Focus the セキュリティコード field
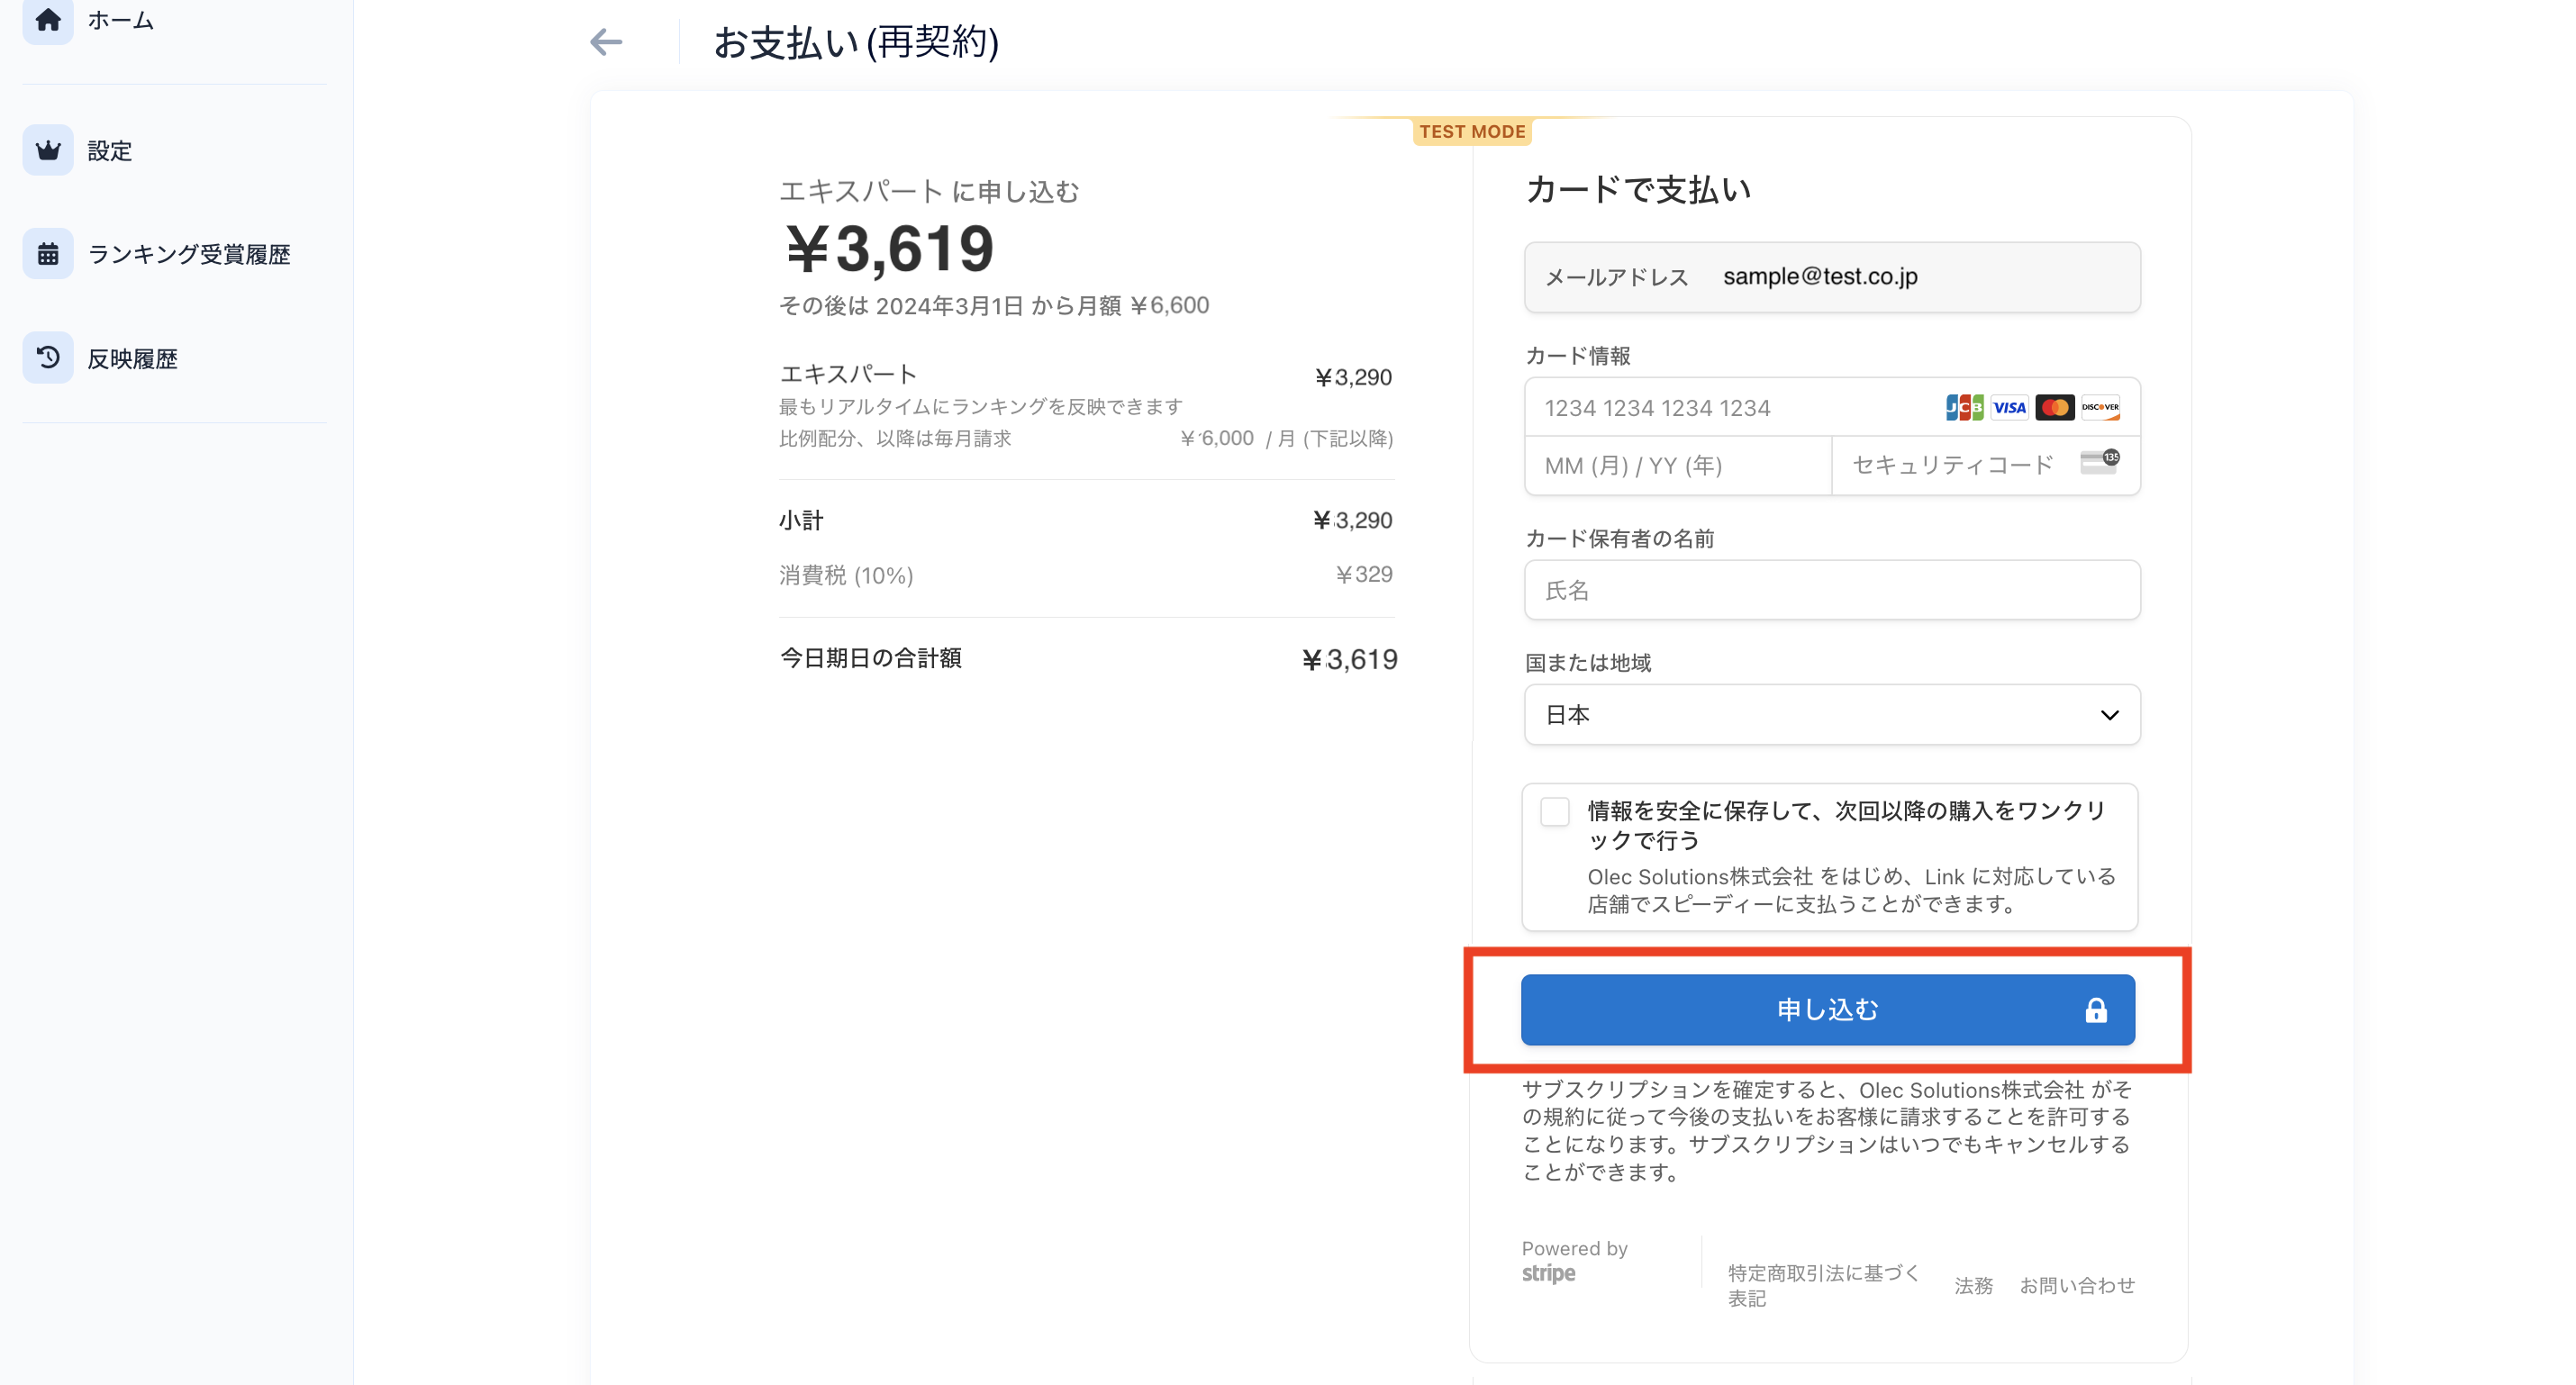The height and width of the screenshot is (1385, 2576). (1986, 465)
